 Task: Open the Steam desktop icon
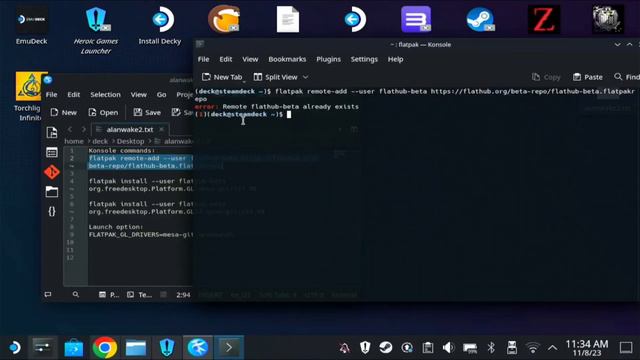(480, 19)
